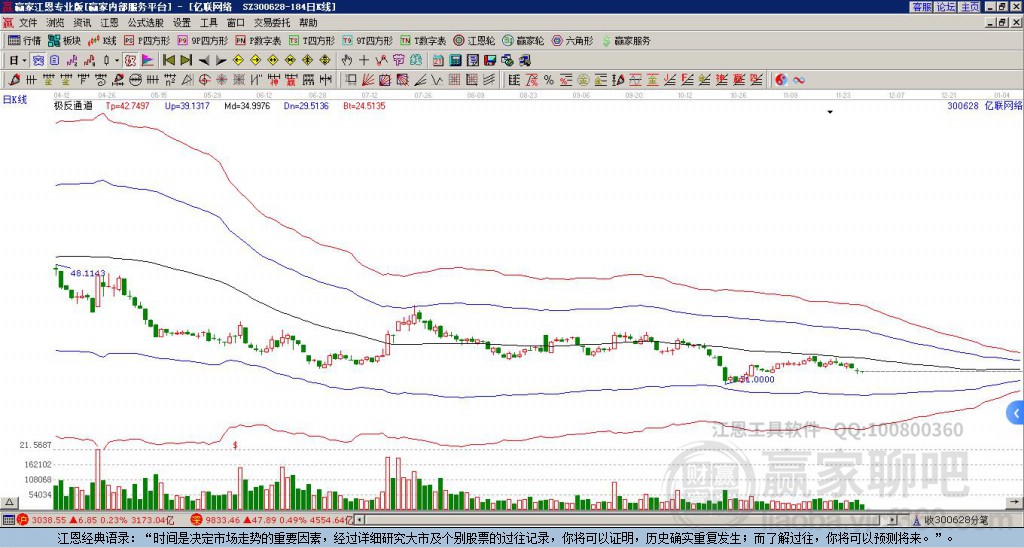1024x548 pixels.
Task: Open the 文件 menu
Action: [x=28, y=23]
